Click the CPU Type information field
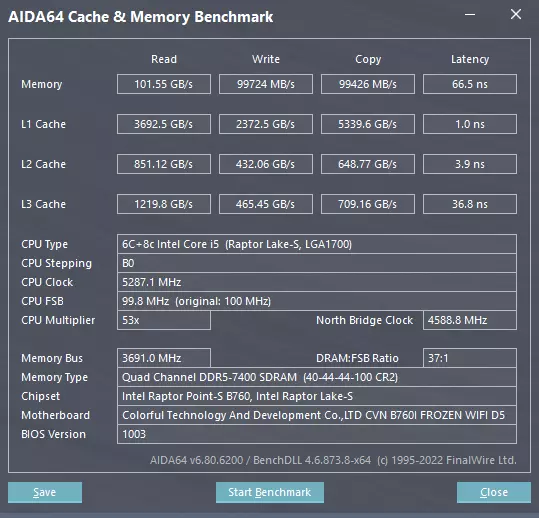The width and height of the screenshot is (539, 518). click(317, 244)
